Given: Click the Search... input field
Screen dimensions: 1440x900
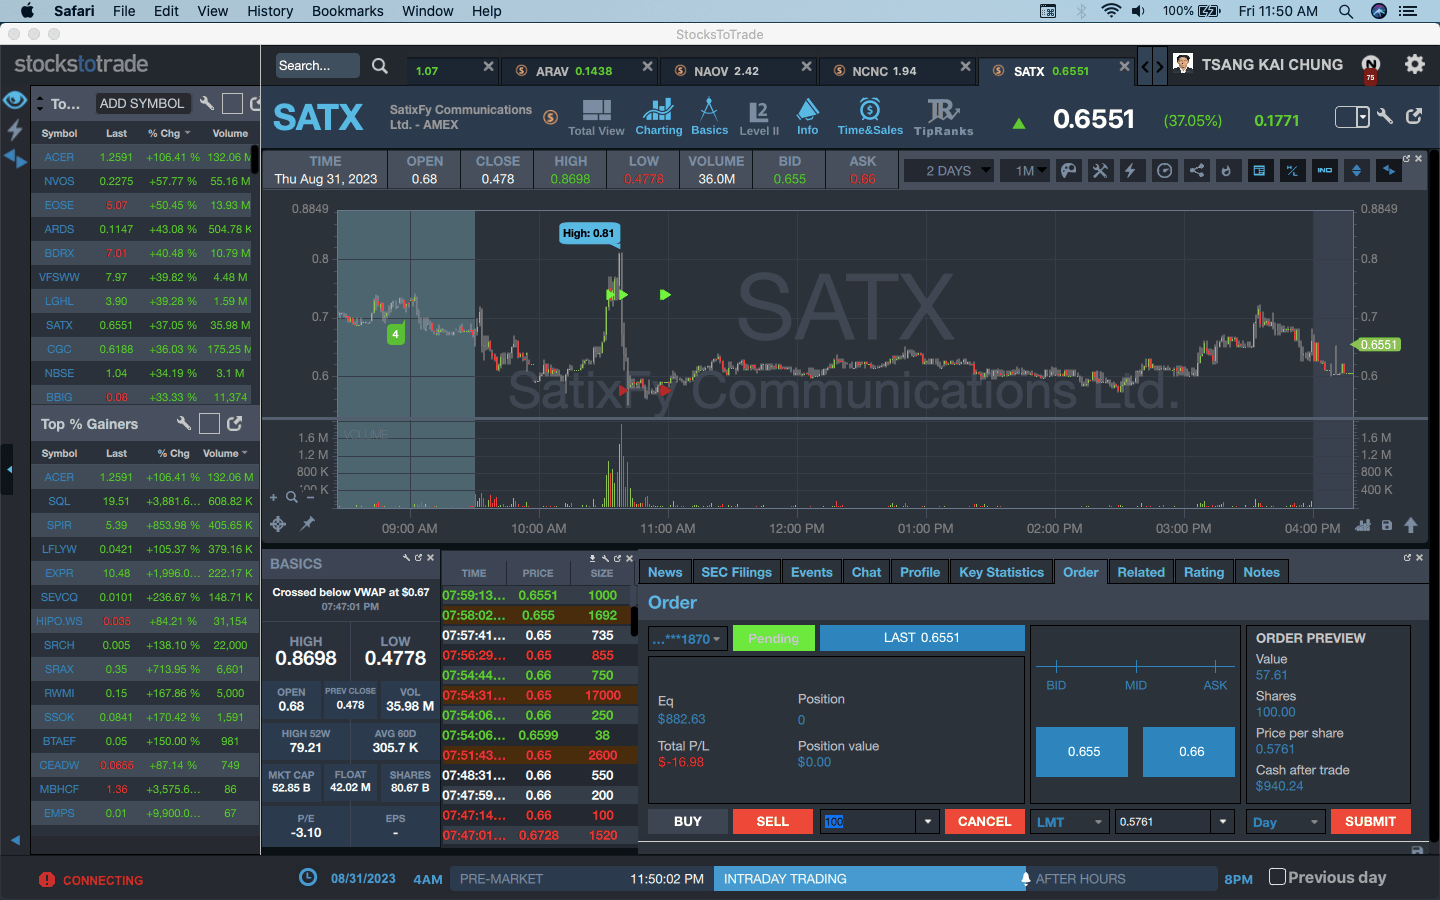Looking at the screenshot, I should pyautogui.click(x=318, y=66).
